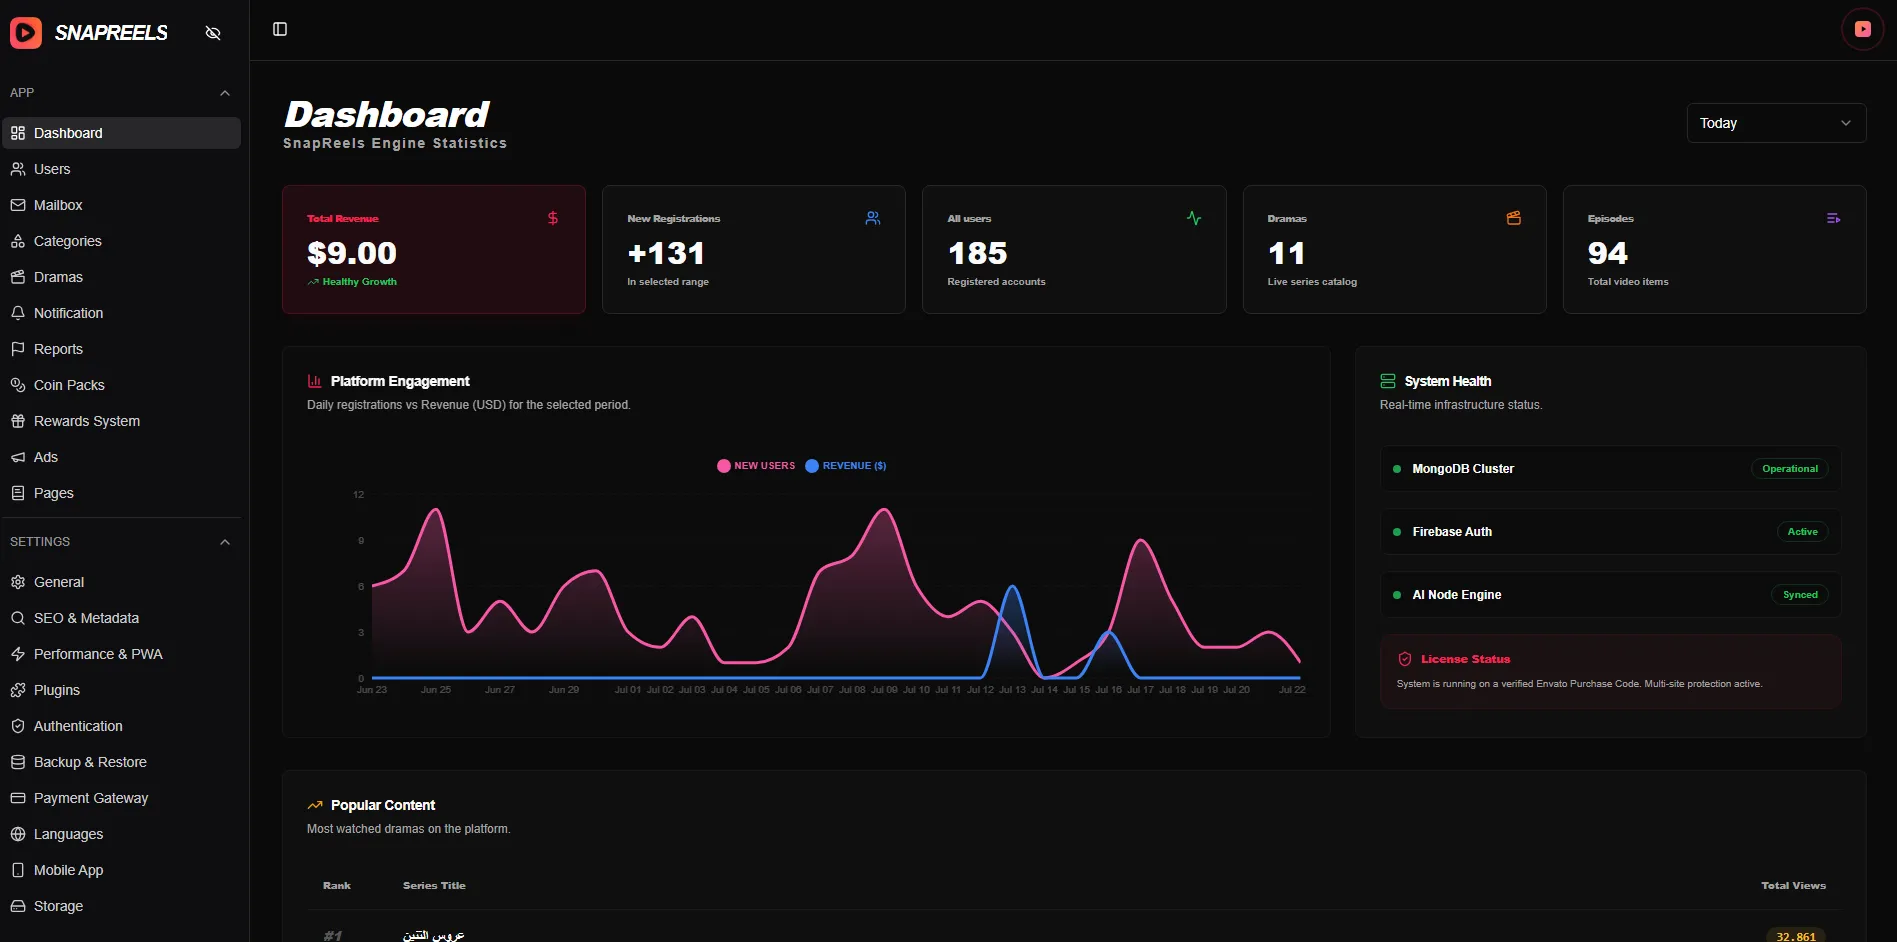
Task: Toggle REVENUE ($) series in chart legend
Action: click(x=846, y=466)
